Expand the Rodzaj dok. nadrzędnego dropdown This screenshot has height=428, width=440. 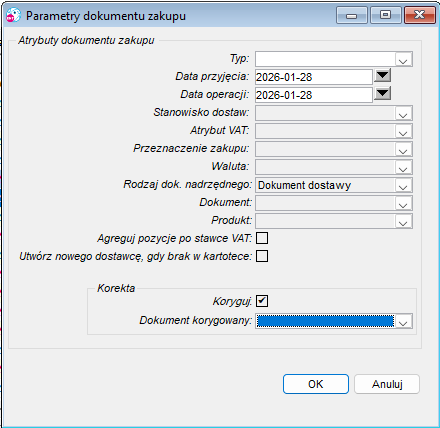[x=403, y=185]
